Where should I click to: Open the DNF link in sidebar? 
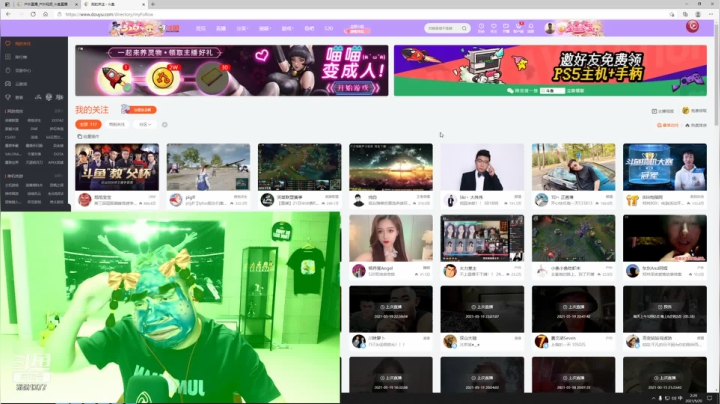point(34,129)
